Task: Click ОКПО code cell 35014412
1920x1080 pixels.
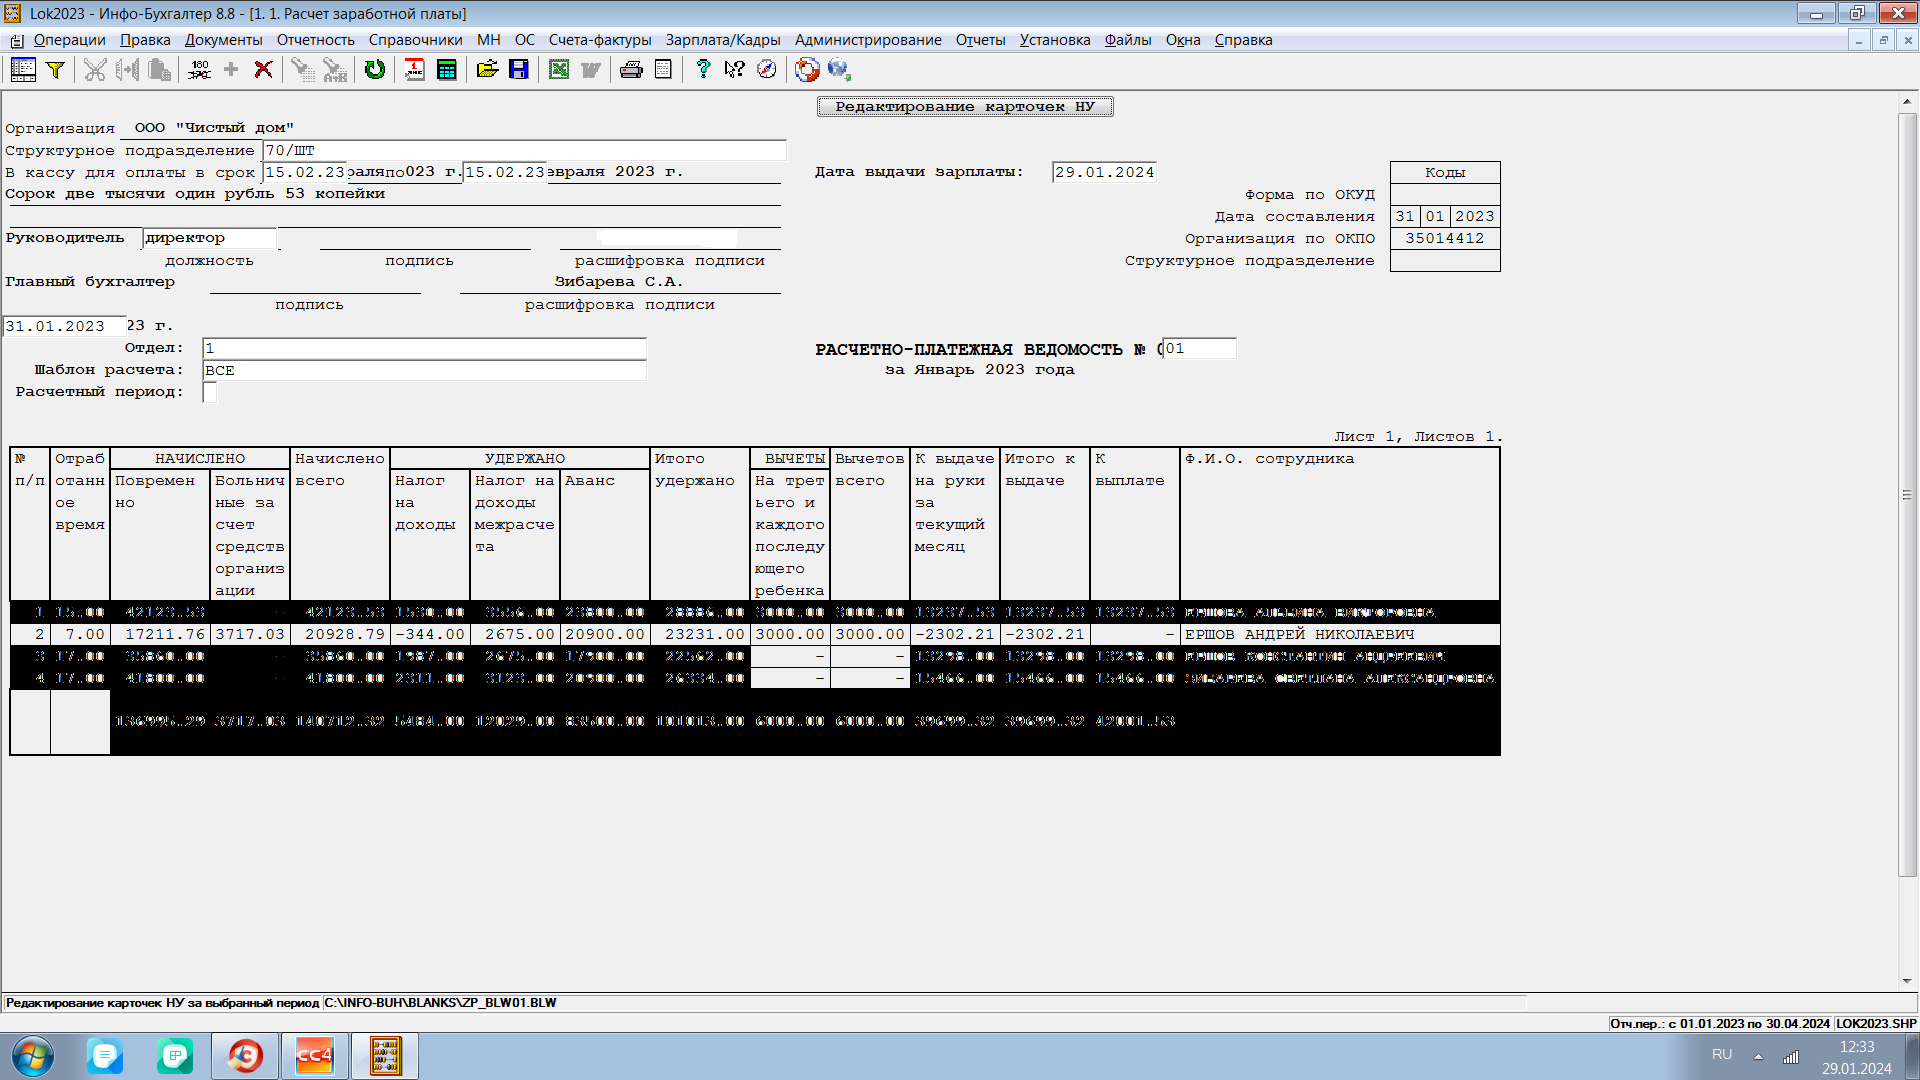Action: pos(1445,239)
